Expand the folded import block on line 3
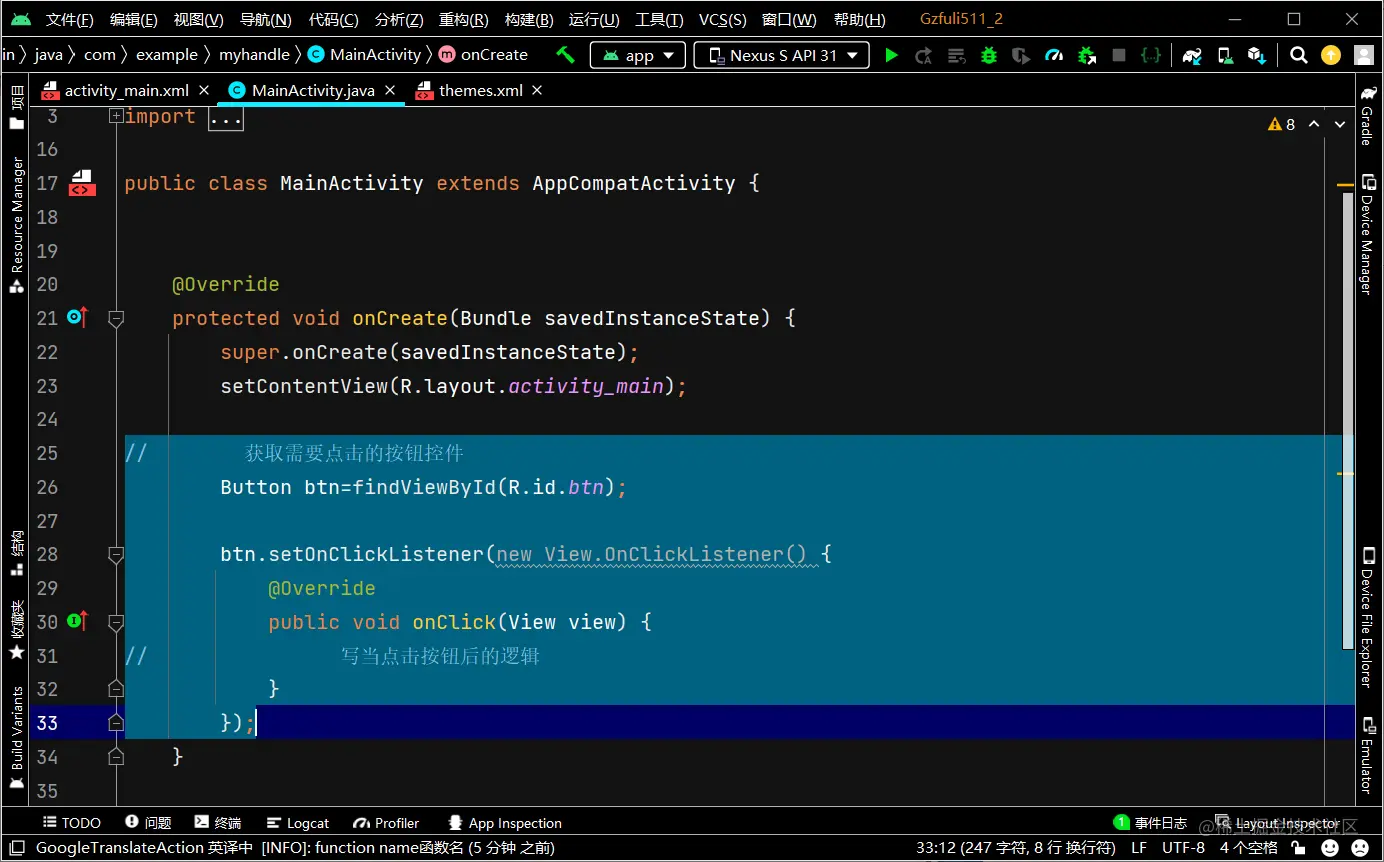Image resolution: width=1384 pixels, height=862 pixels. tap(116, 116)
